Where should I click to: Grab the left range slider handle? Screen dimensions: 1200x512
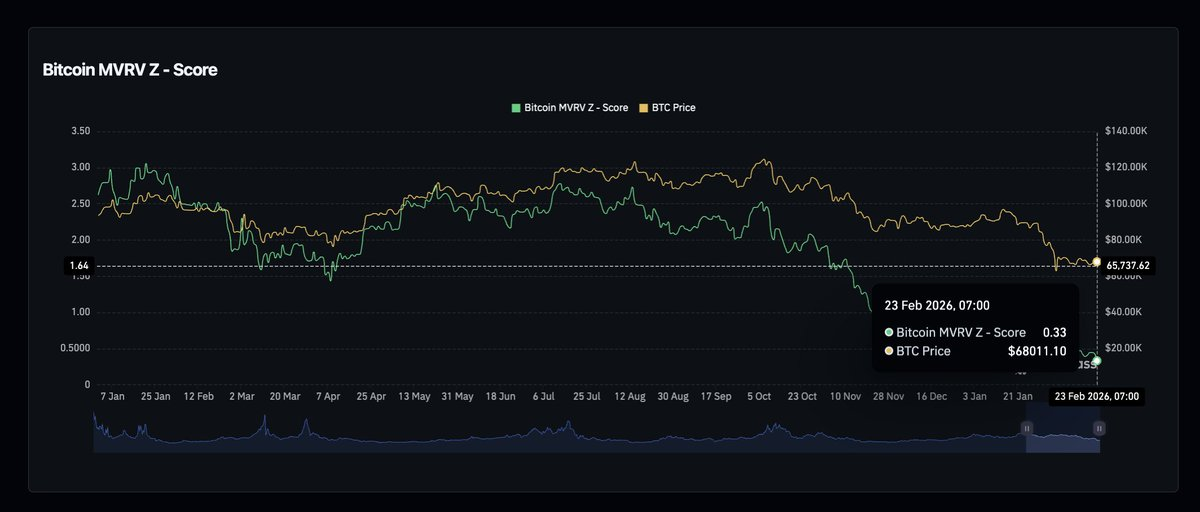pos(1026,428)
